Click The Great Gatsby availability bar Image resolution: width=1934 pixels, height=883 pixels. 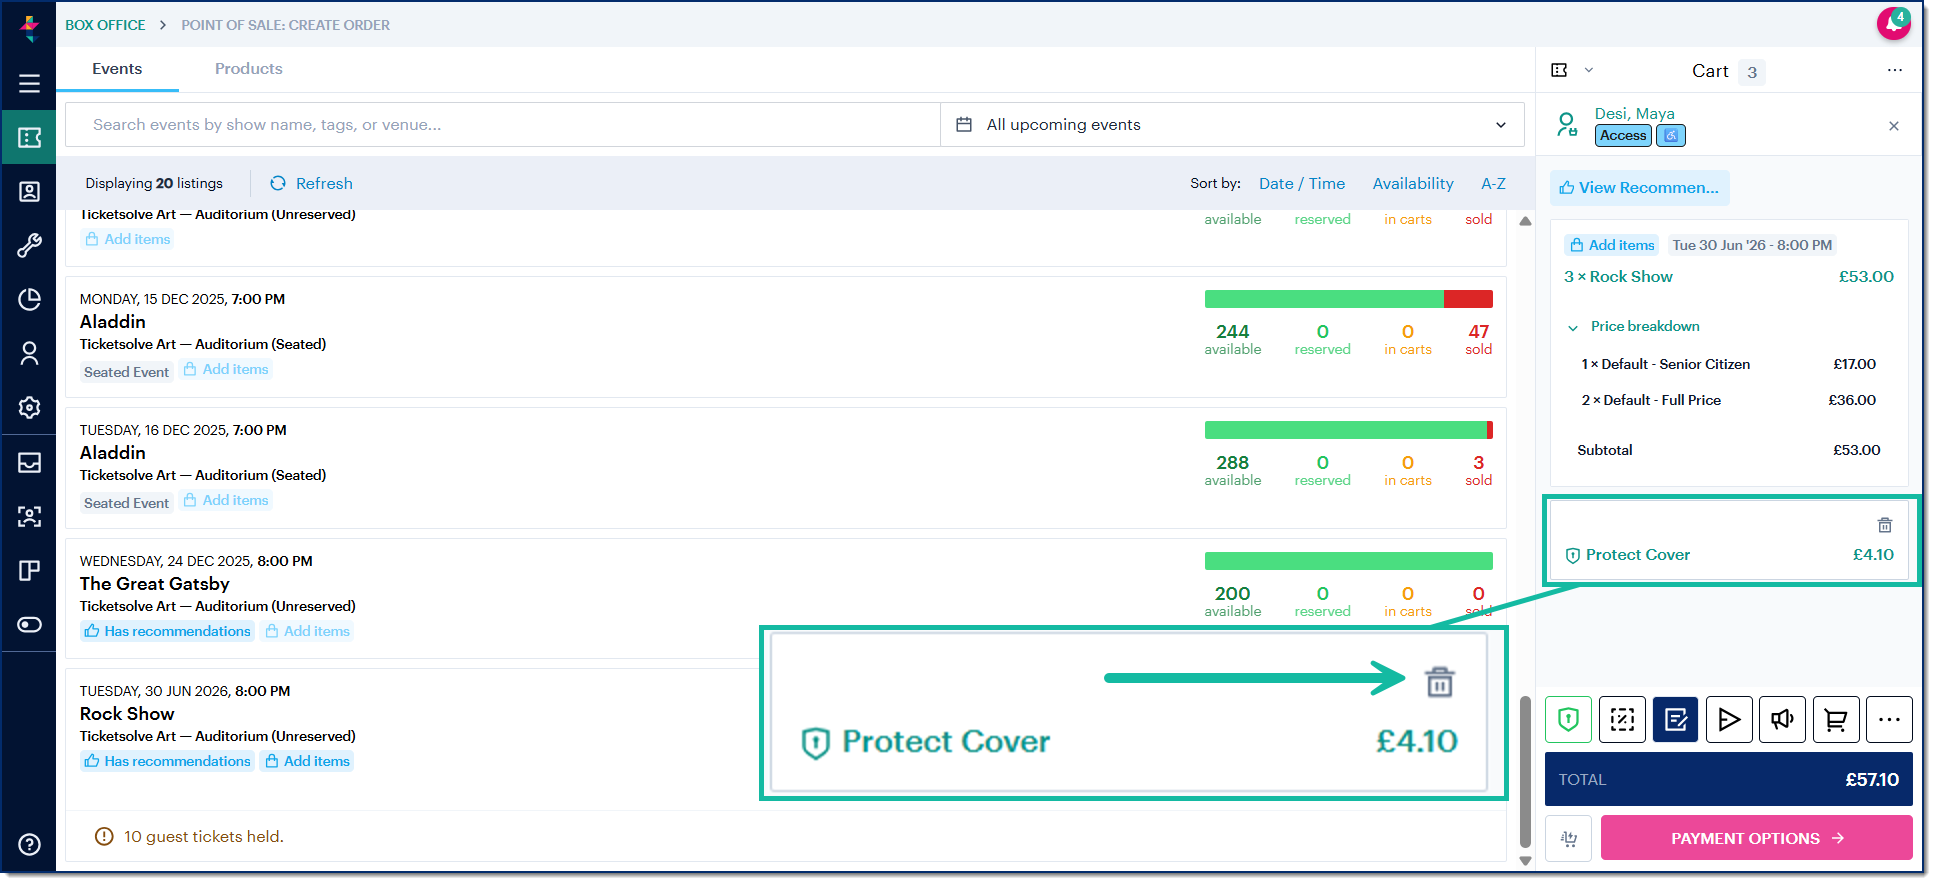[1348, 561]
